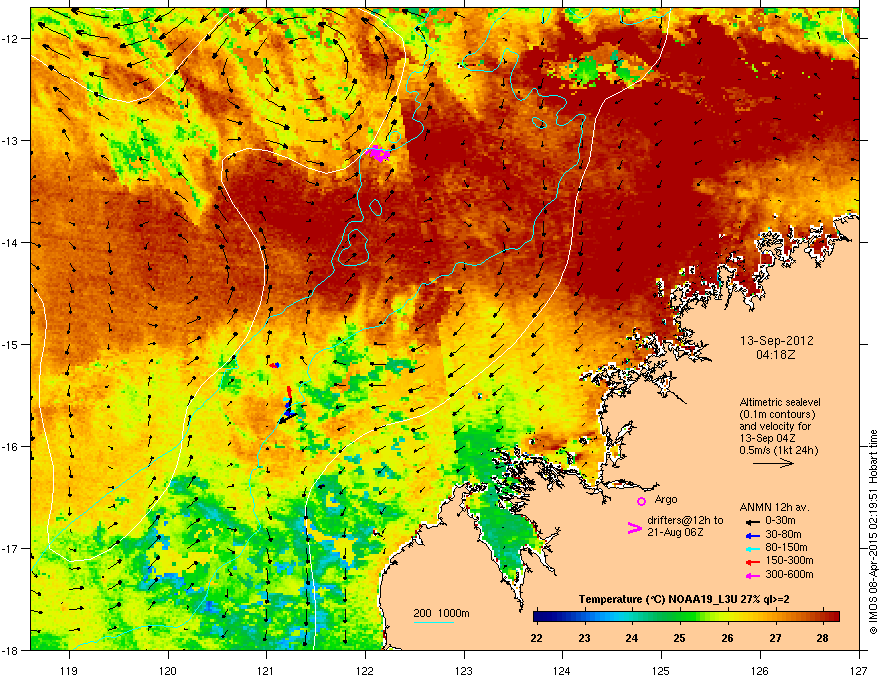Click the longitude axis label '121'
This screenshot has height=680, width=880.
pyautogui.click(x=266, y=670)
